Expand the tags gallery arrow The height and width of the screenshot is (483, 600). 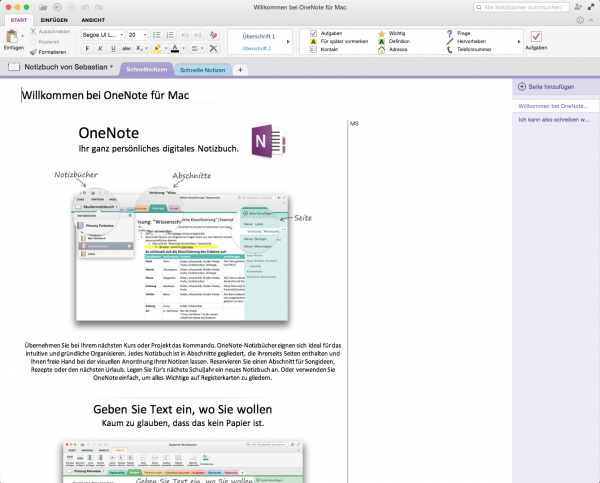click(519, 41)
